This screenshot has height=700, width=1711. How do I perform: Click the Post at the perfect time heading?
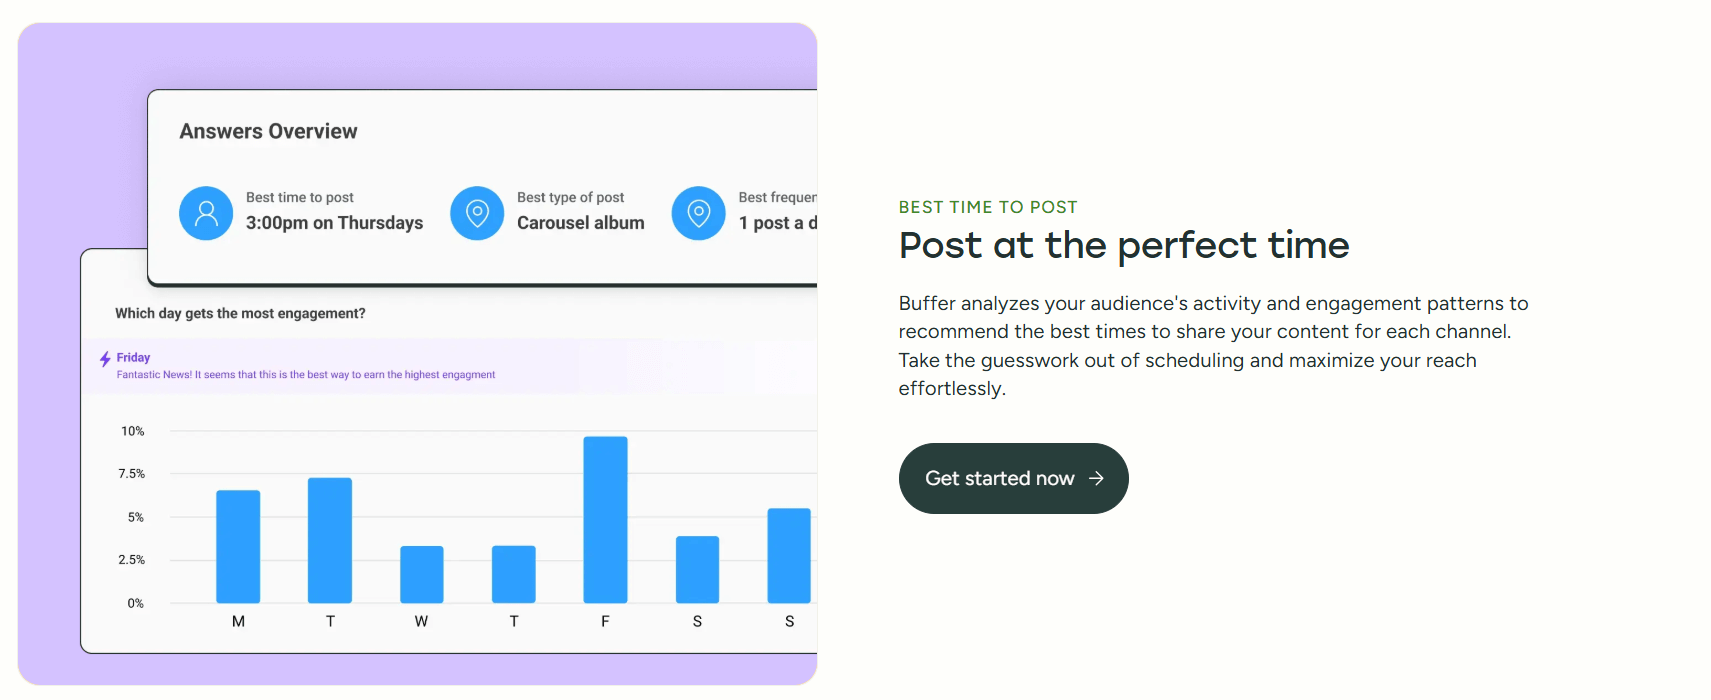pos(1123,245)
